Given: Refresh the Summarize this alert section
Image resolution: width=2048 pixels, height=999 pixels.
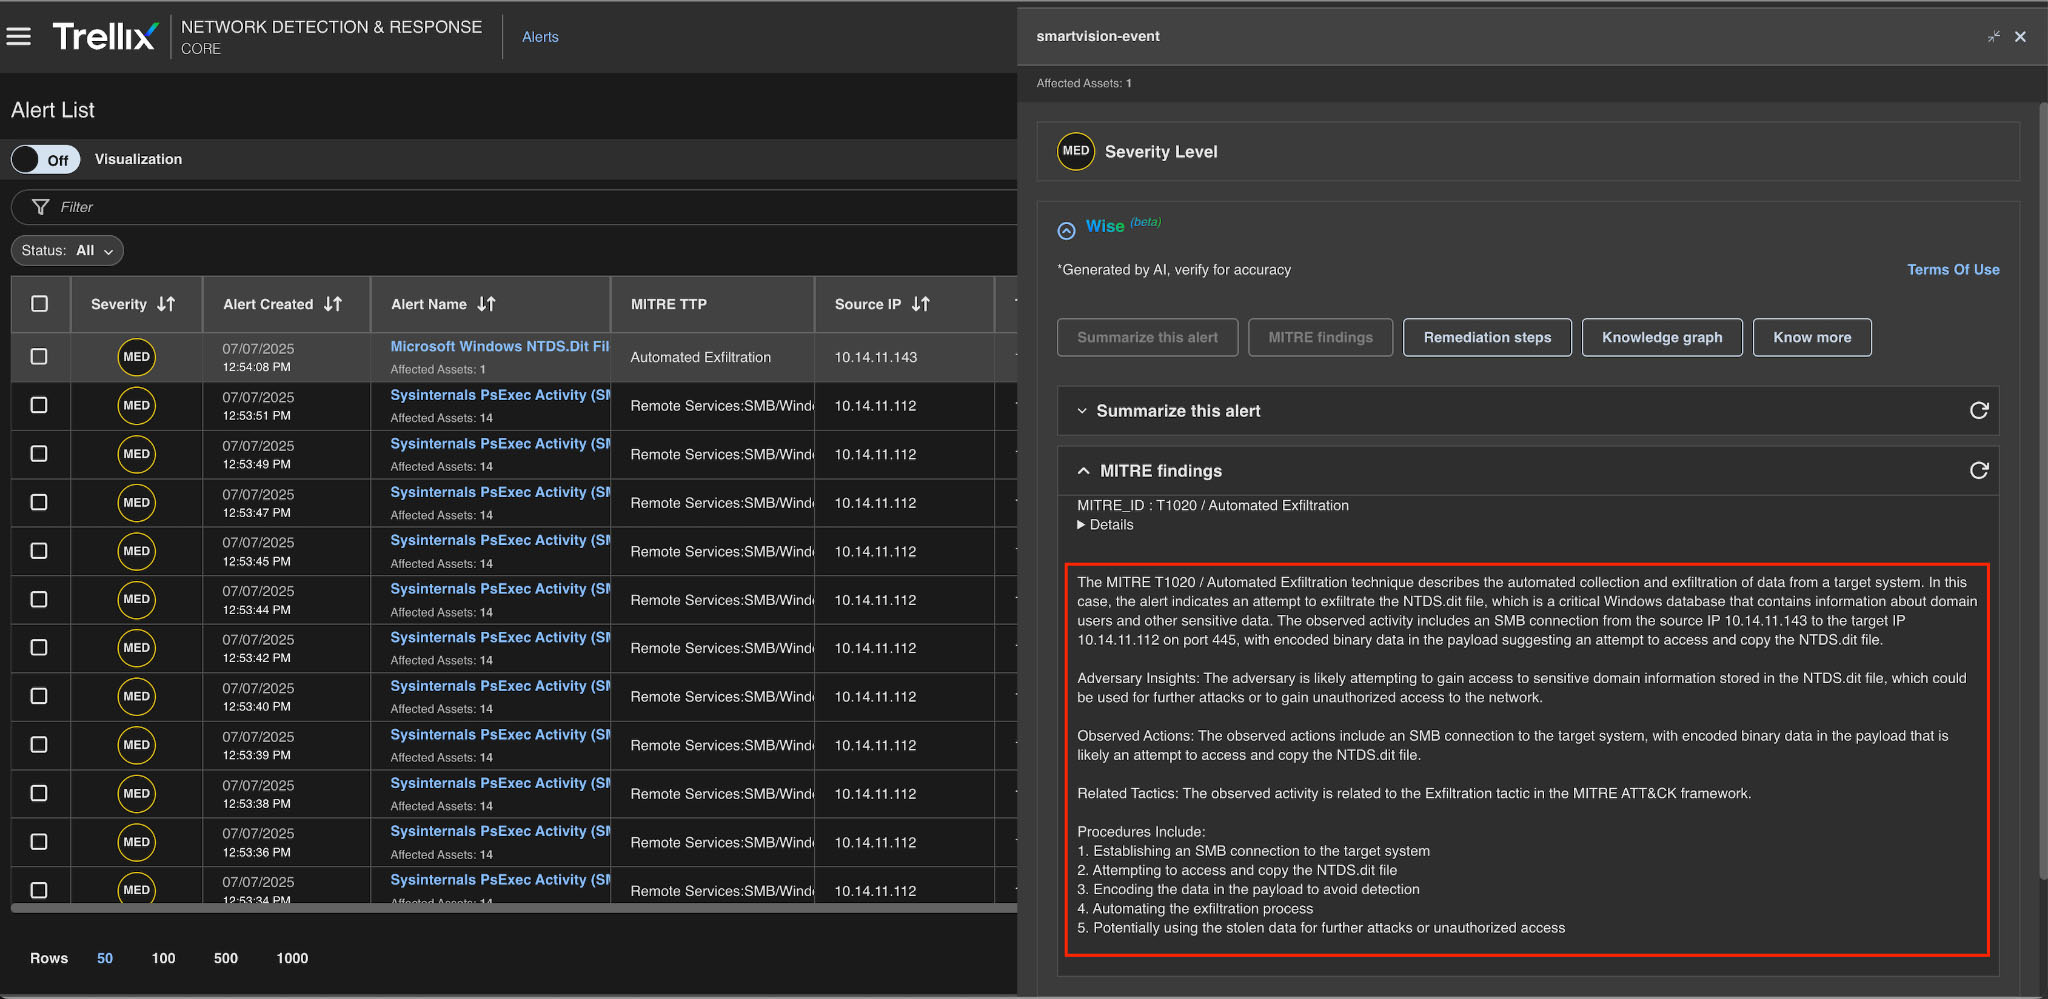Looking at the screenshot, I should click(x=1978, y=411).
